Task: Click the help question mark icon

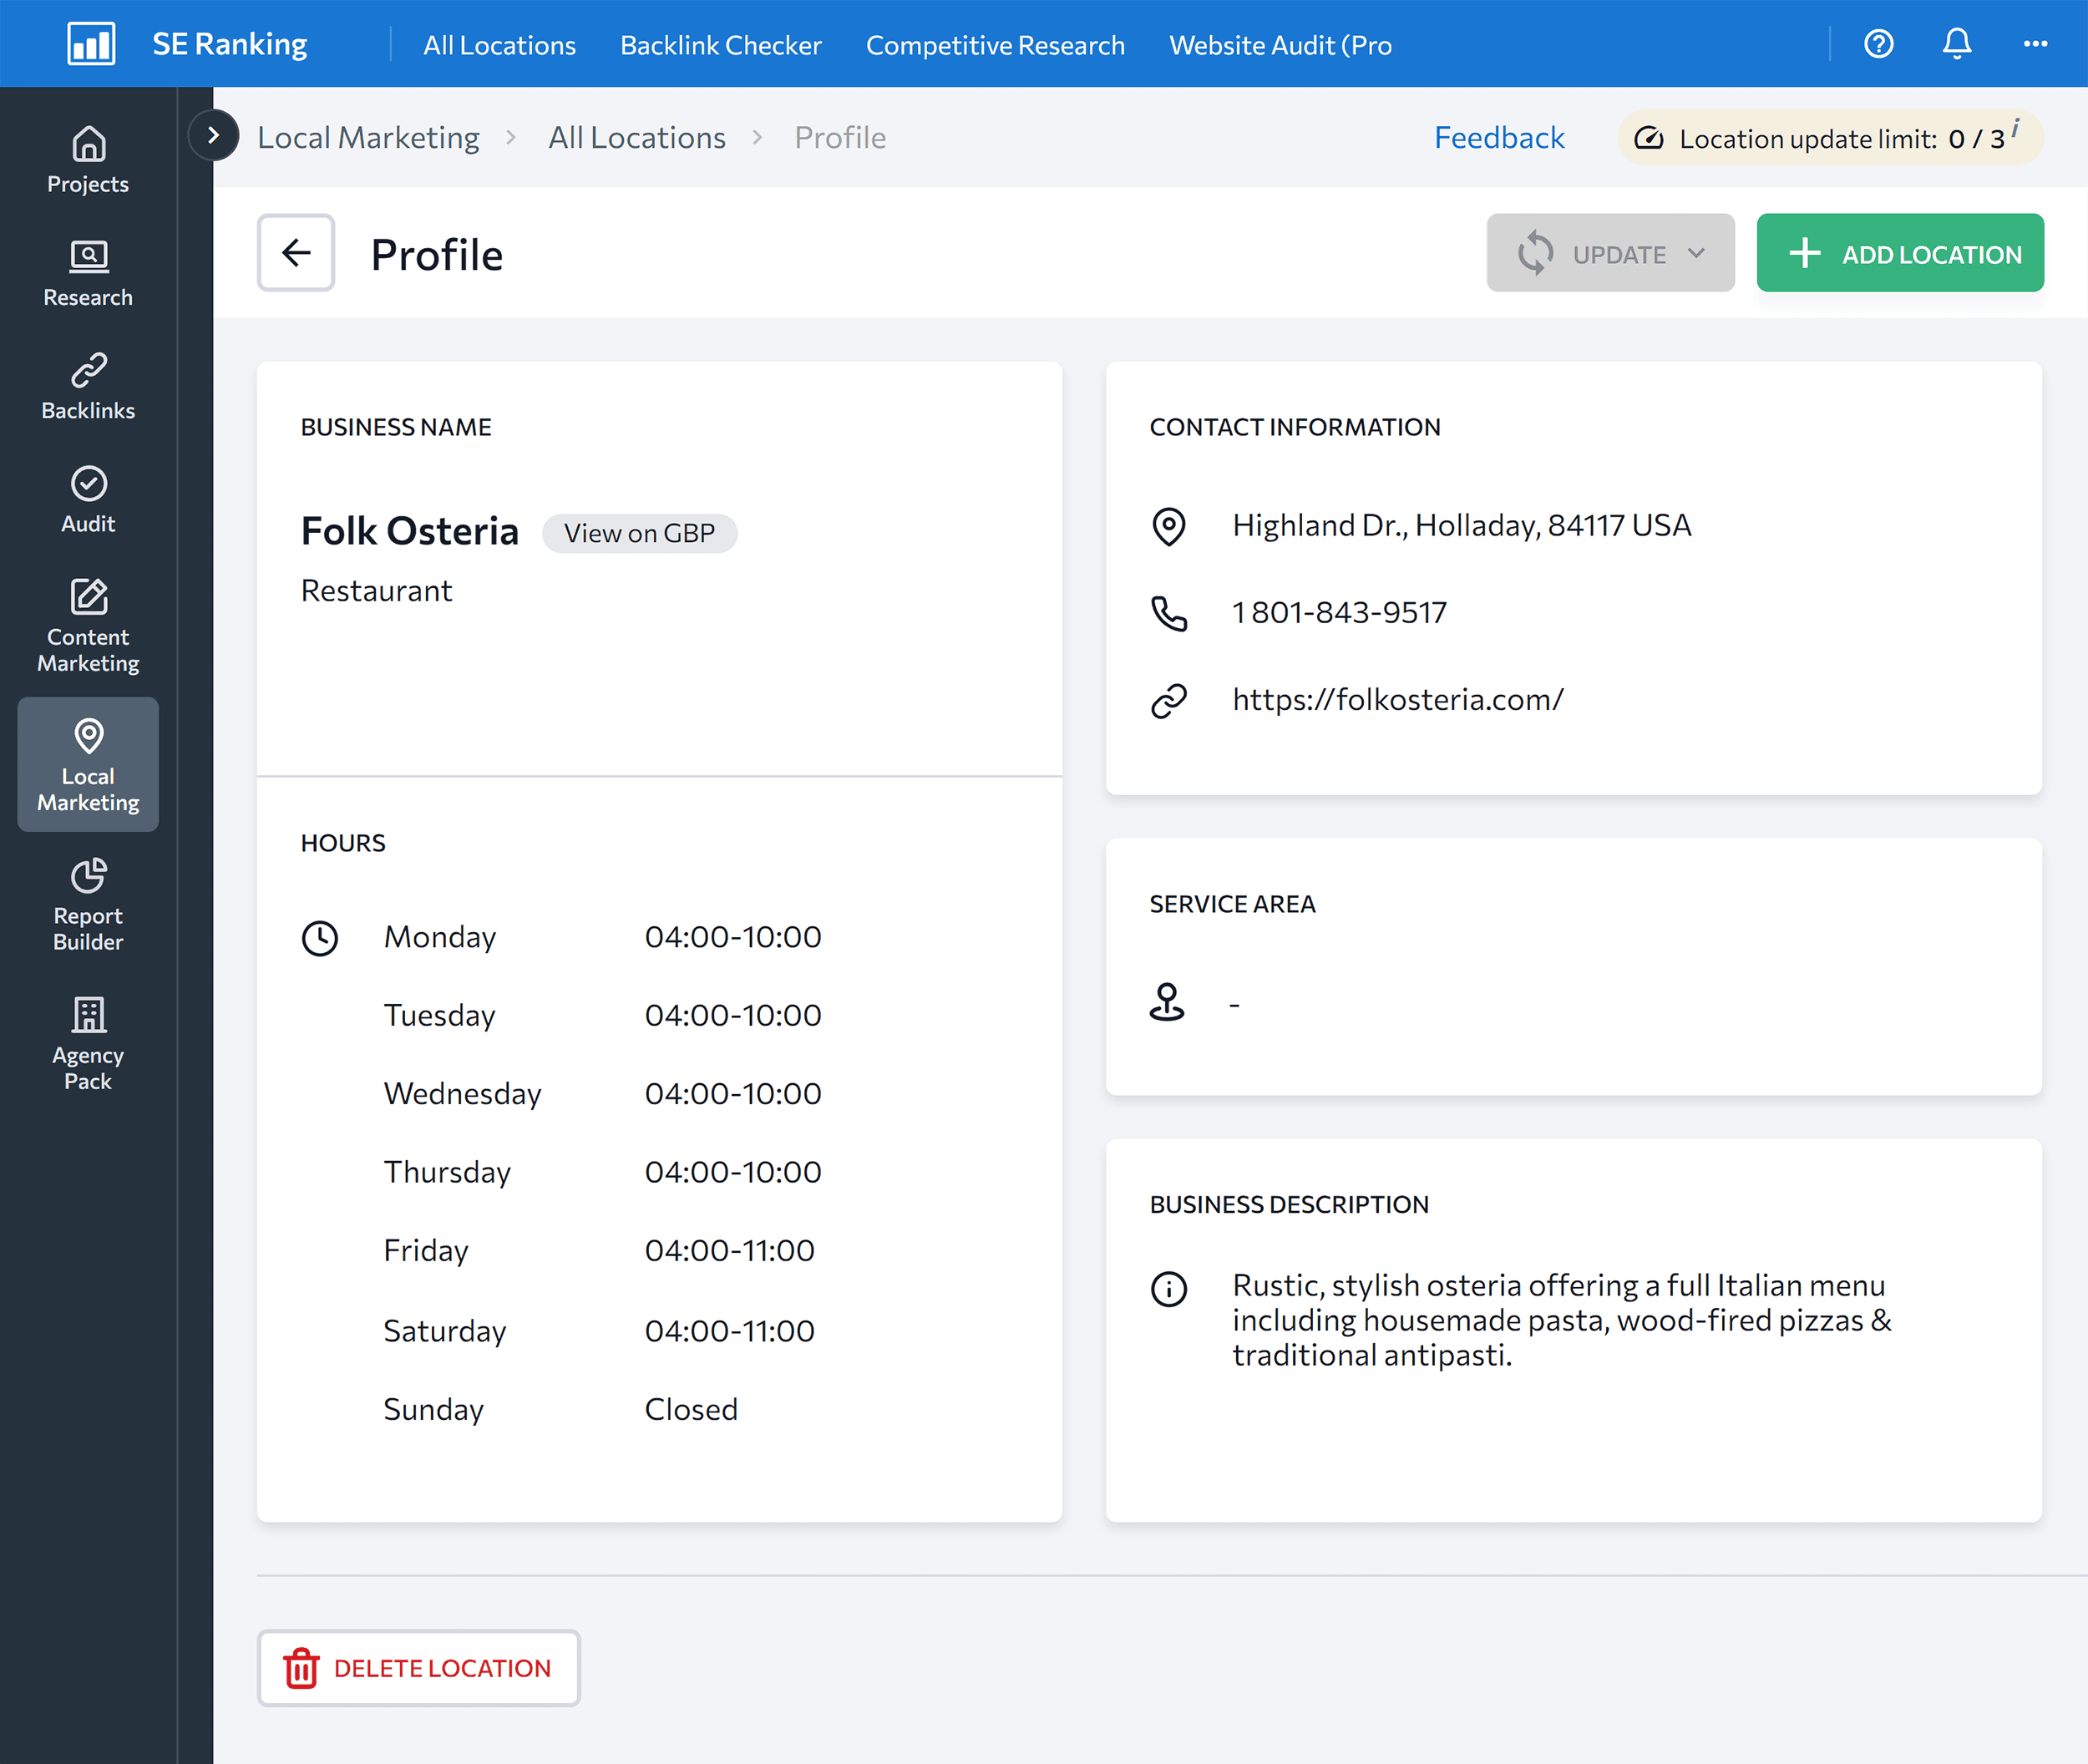Action: pyautogui.click(x=1878, y=44)
